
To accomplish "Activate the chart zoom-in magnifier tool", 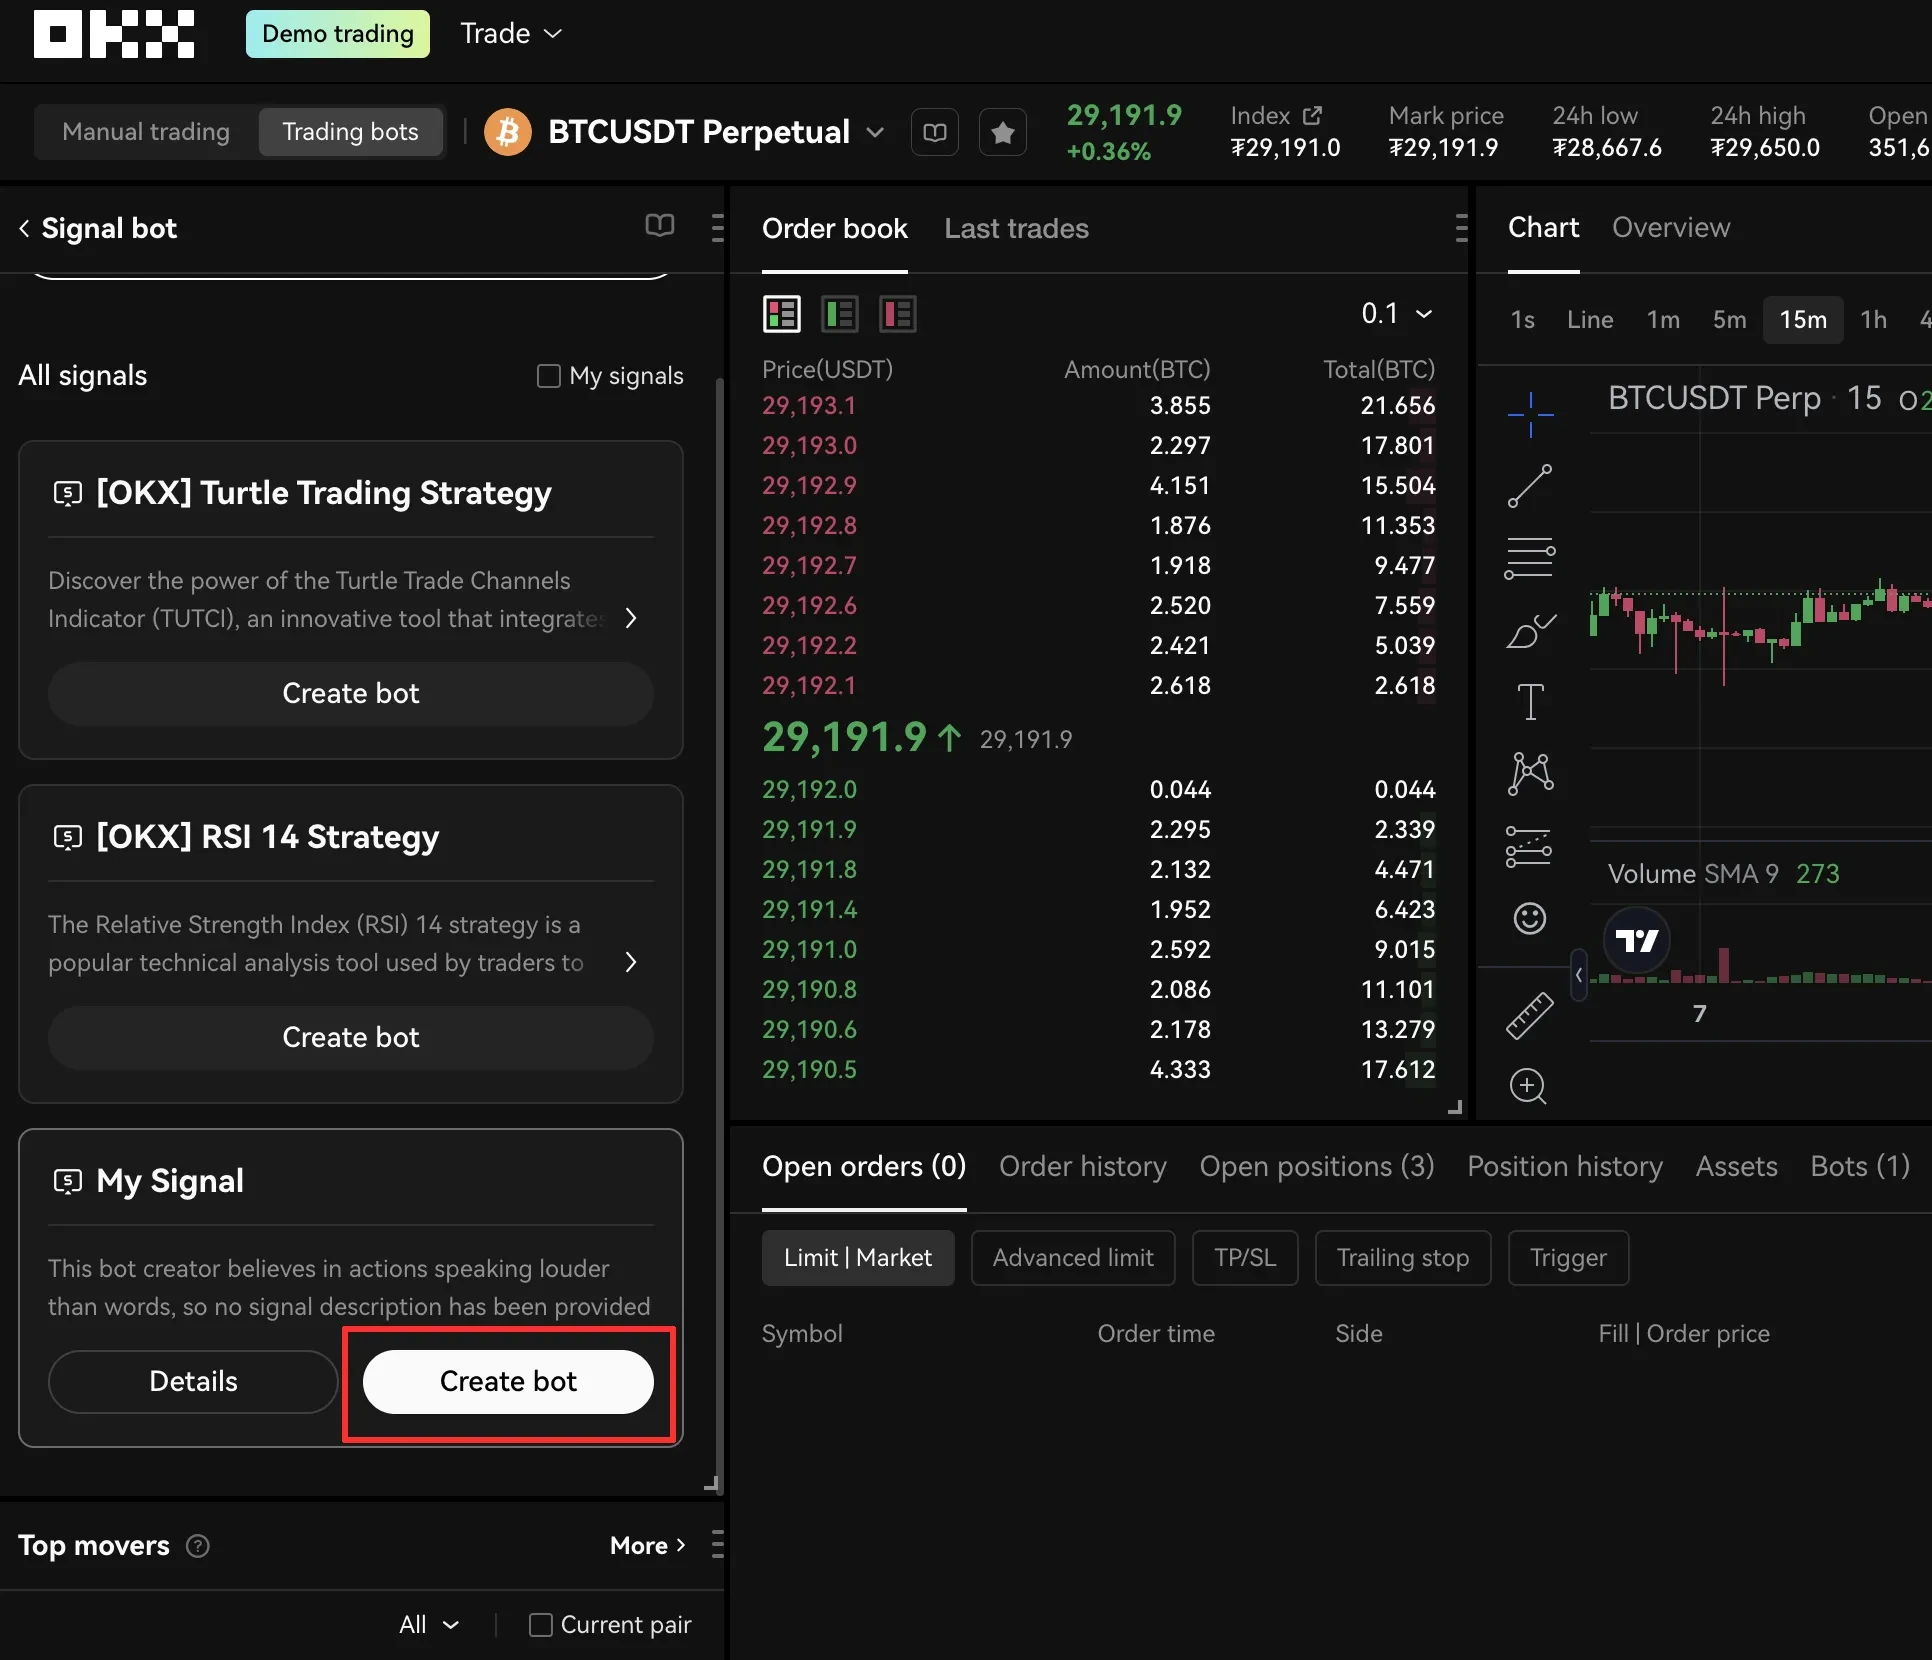I will point(1528,1086).
